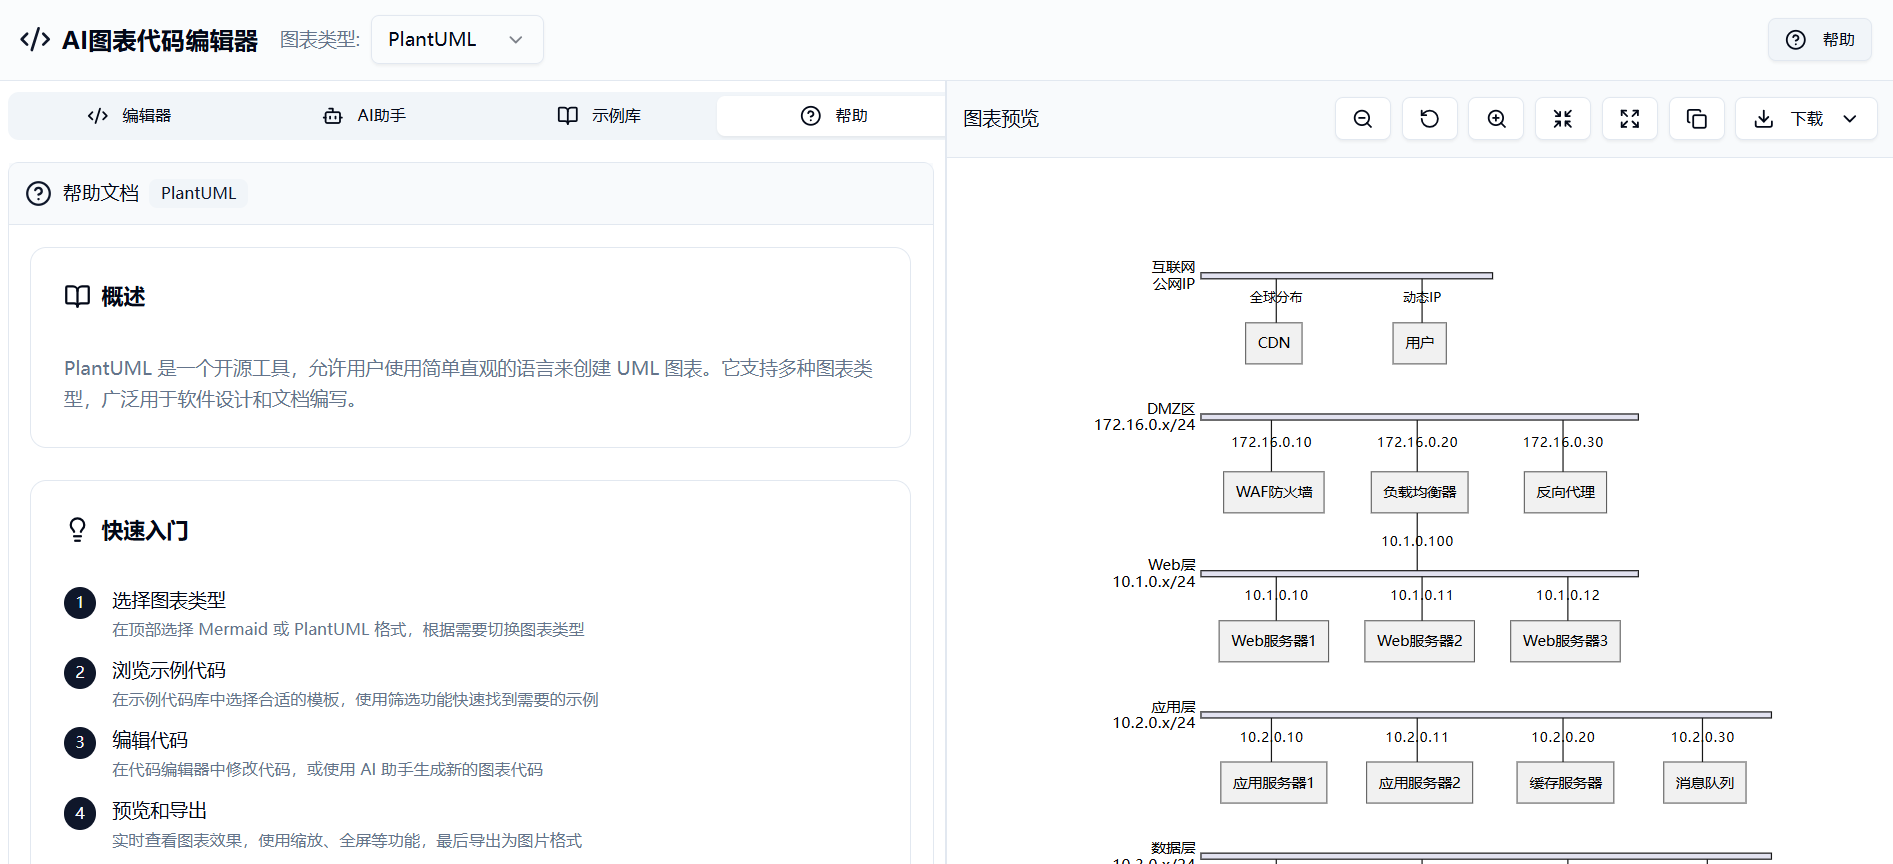Click the Web服务器3 node
The width and height of the screenshot is (1893, 864).
pyautogui.click(x=1565, y=641)
